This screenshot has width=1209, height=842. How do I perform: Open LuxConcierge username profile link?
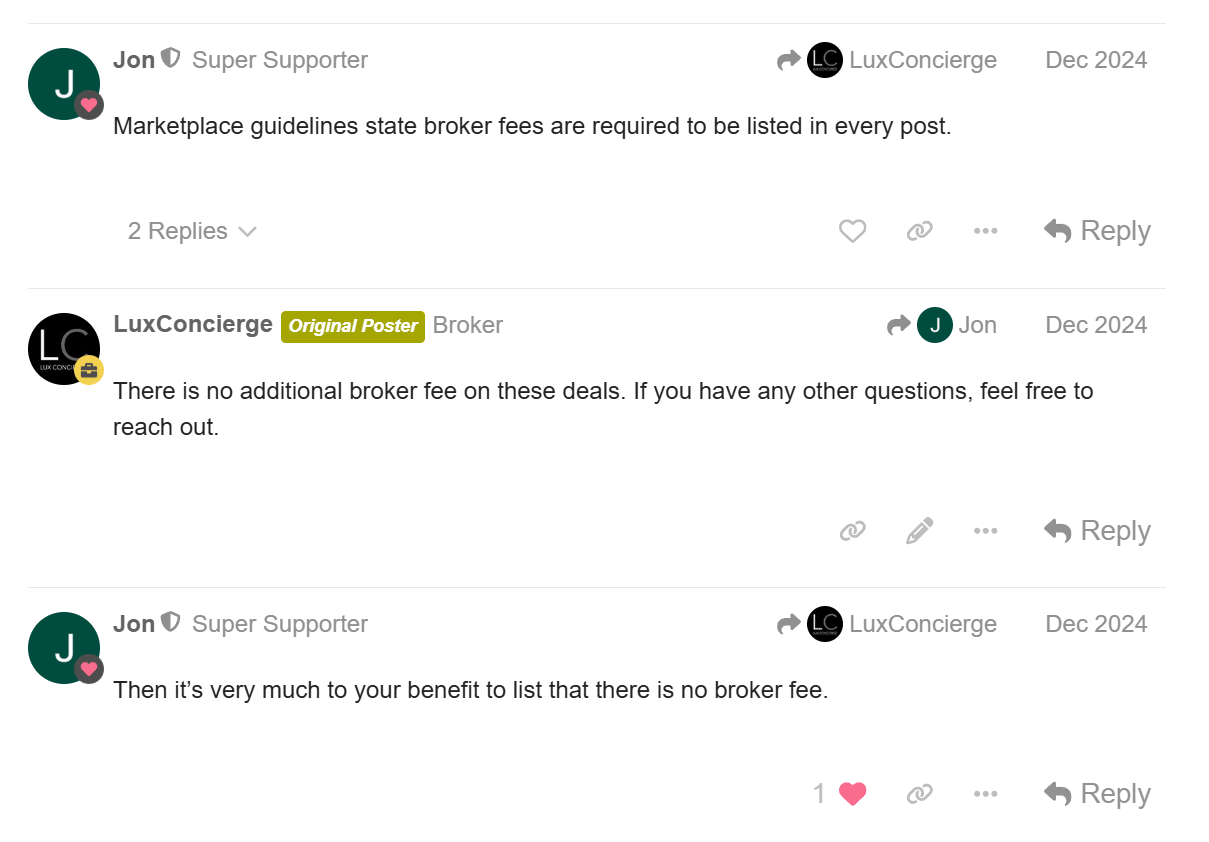[x=193, y=324]
